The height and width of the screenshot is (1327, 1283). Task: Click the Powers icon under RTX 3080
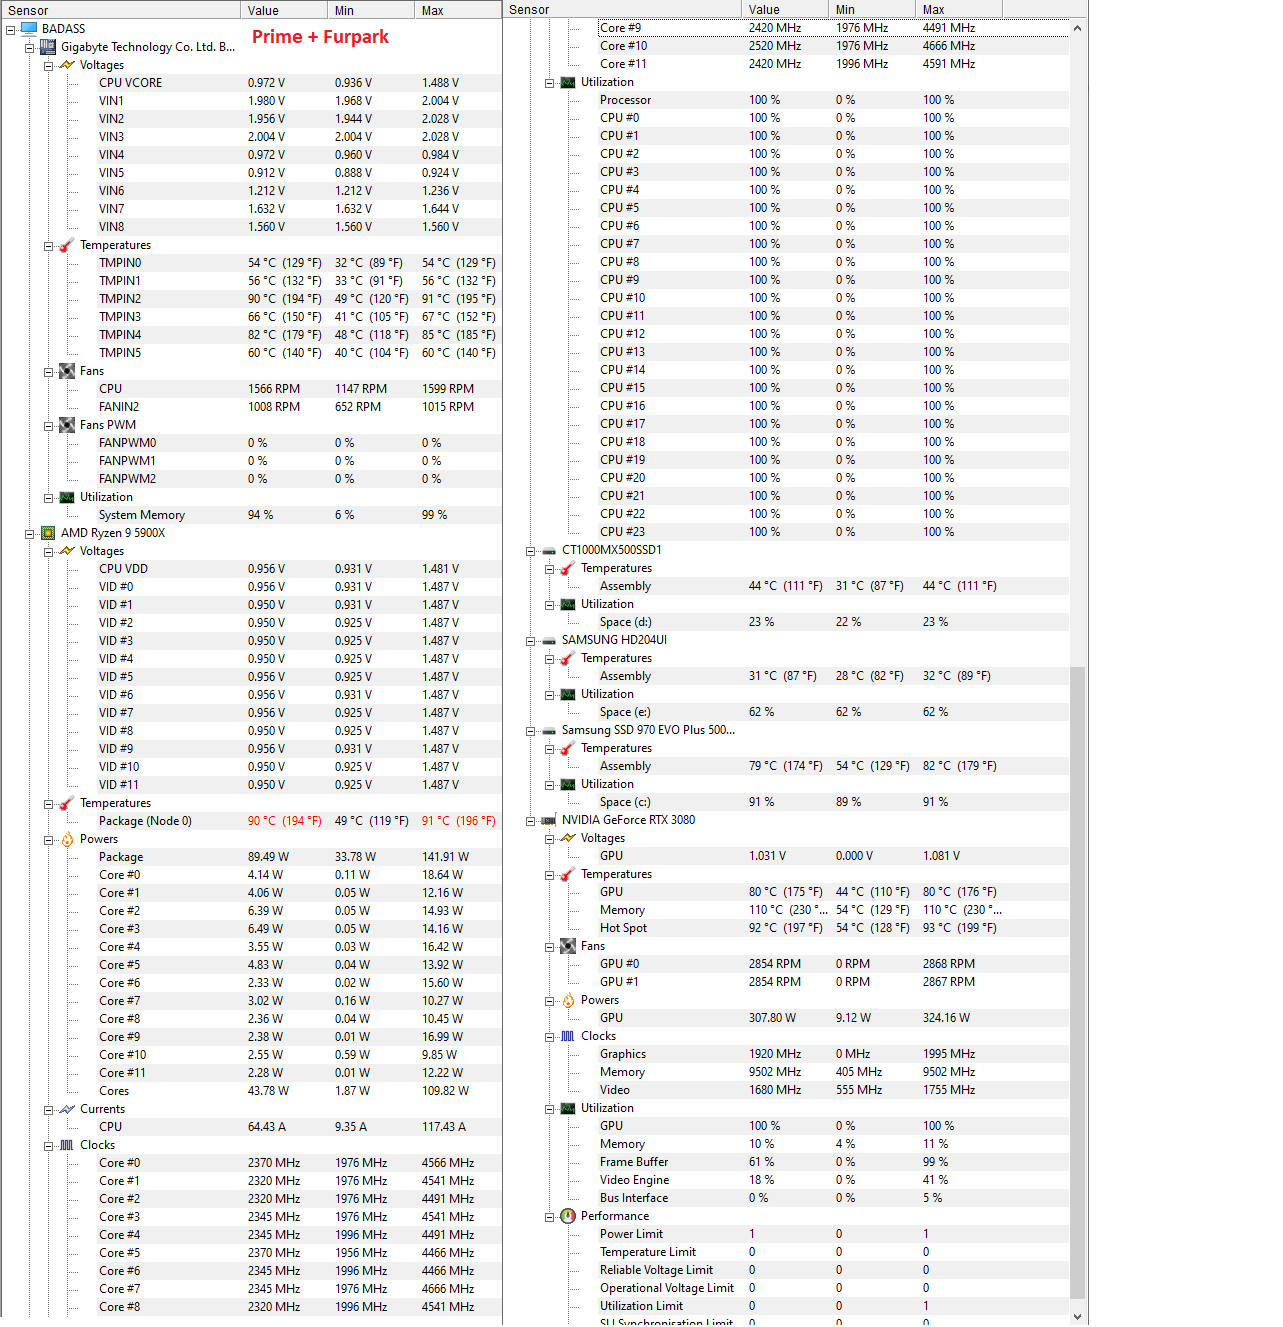coord(568,1000)
